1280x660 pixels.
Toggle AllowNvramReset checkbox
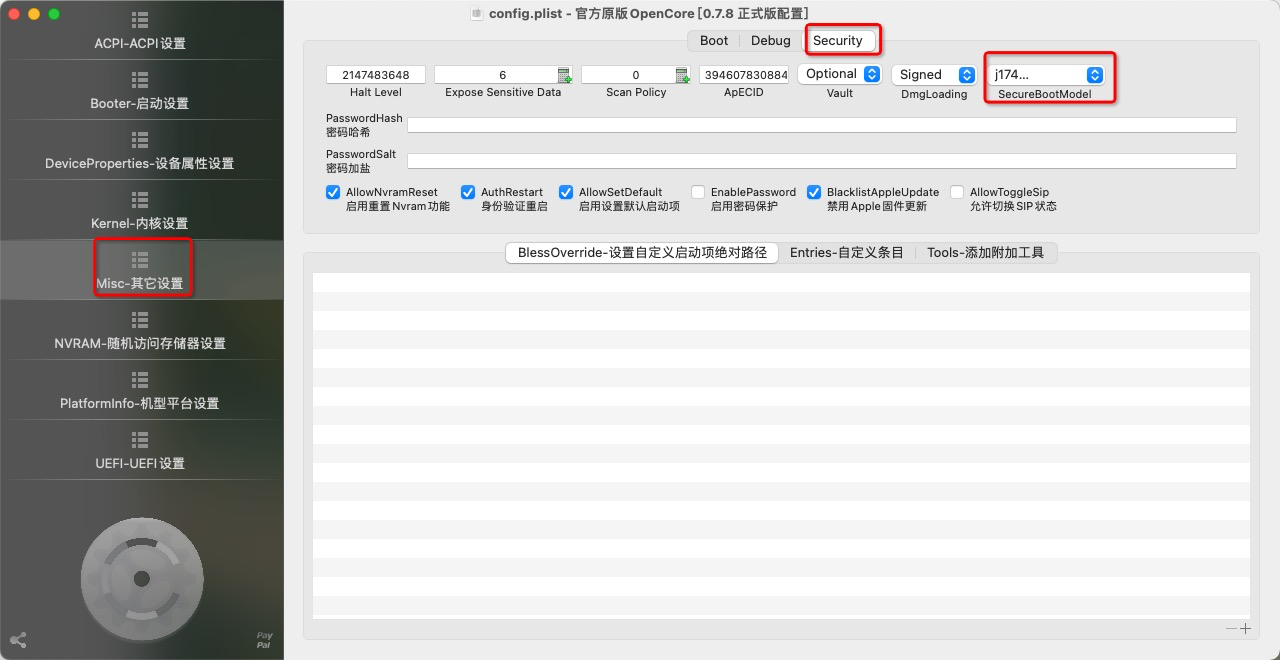pyautogui.click(x=333, y=192)
